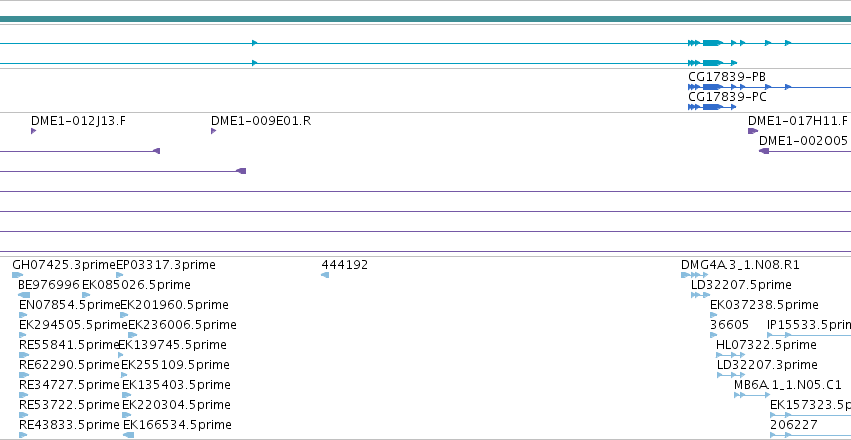851x440 pixels.
Task: Select the RE53722.5prime label
Action: pyautogui.click(x=69, y=405)
